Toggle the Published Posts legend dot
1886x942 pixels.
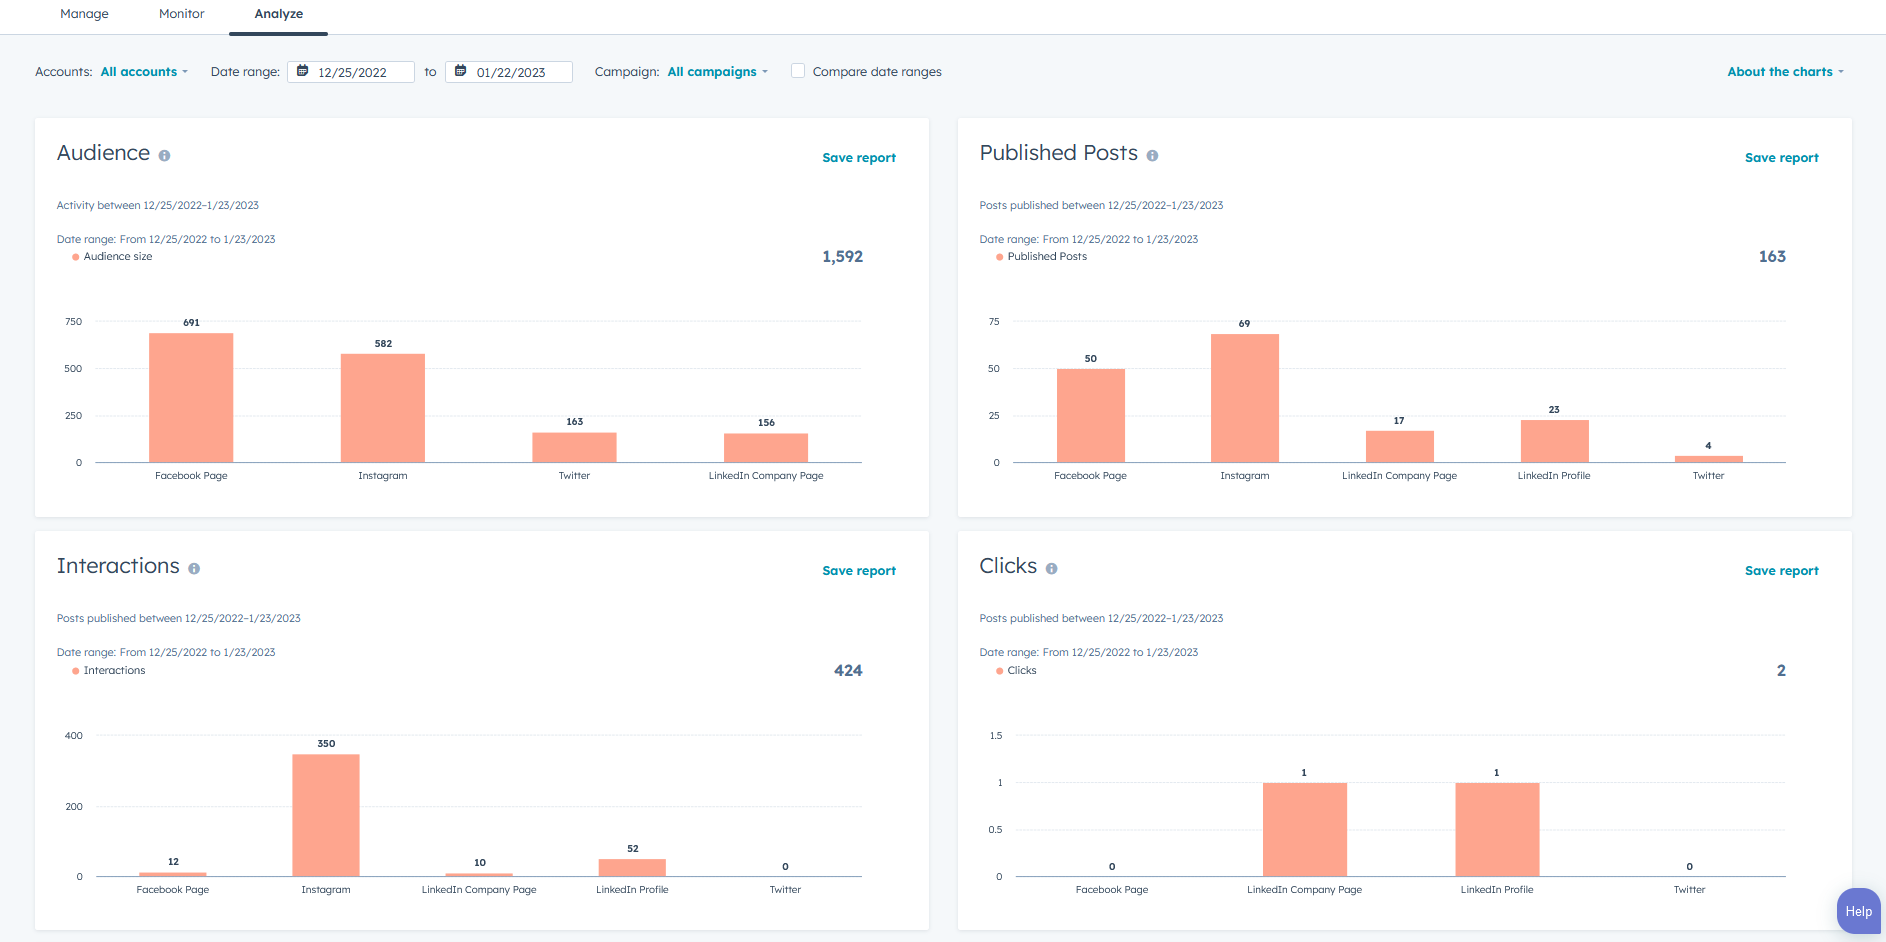coord(999,257)
